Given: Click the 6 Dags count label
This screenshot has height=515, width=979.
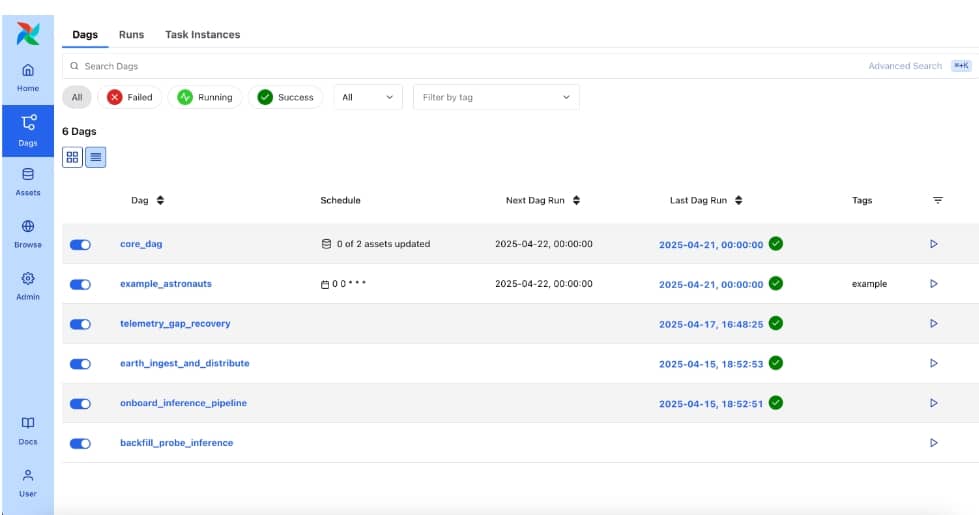Looking at the screenshot, I should click(79, 132).
